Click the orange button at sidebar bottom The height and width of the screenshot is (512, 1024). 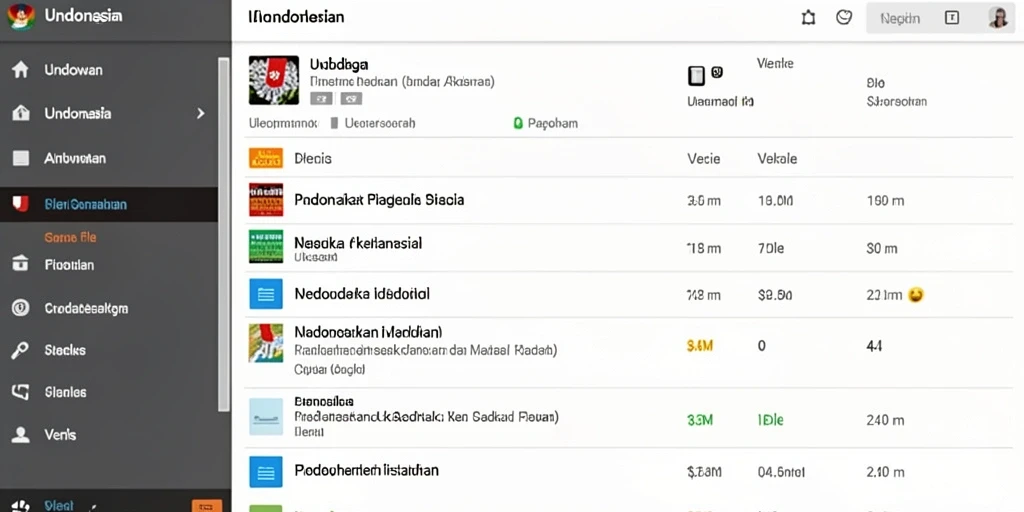pos(206,505)
